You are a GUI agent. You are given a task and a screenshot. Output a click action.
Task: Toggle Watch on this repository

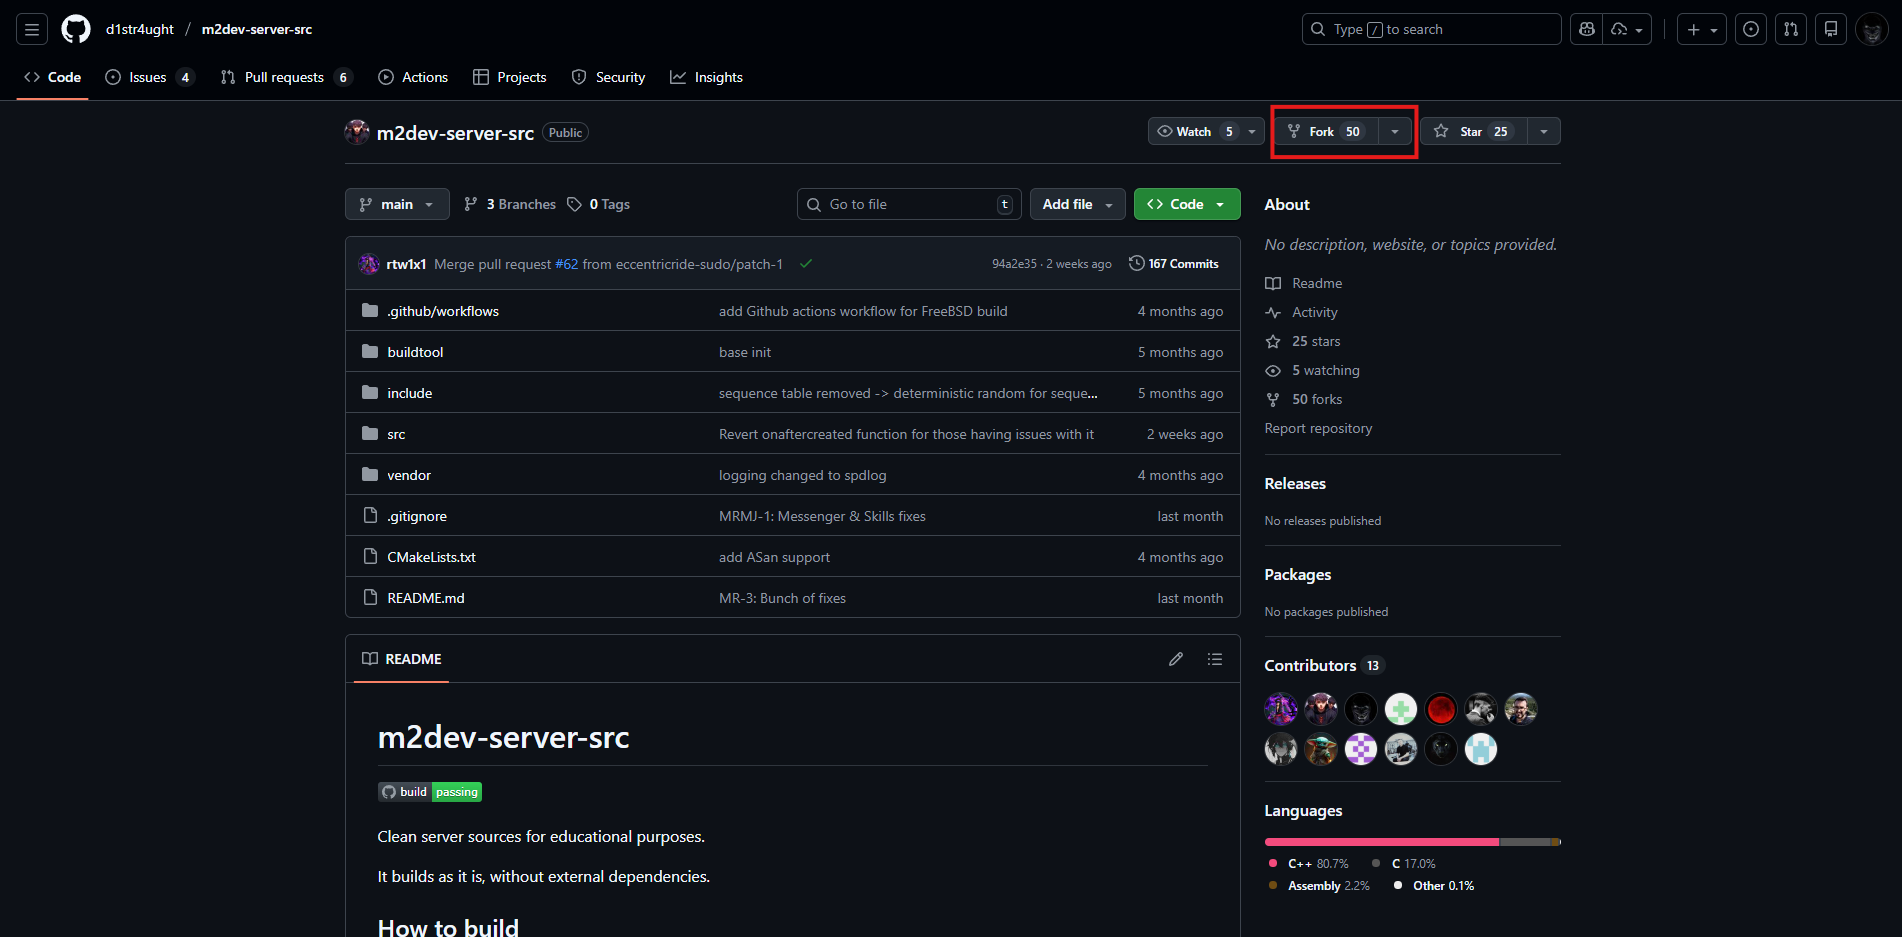click(x=1195, y=132)
